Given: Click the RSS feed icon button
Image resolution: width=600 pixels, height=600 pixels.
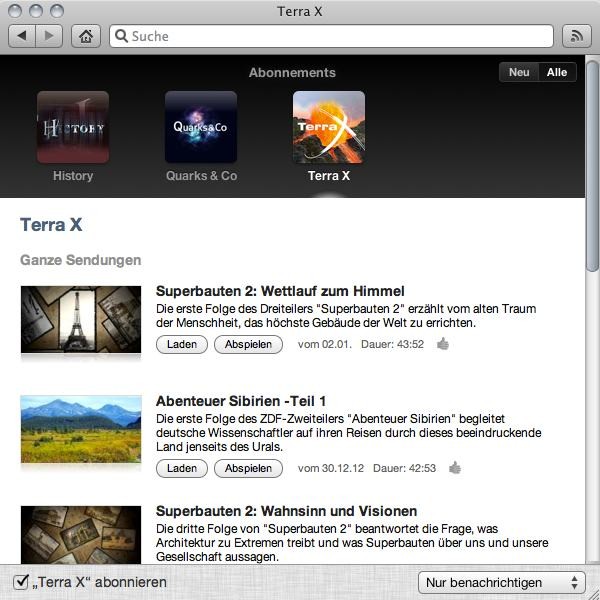Looking at the screenshot, I should [577, 36].
